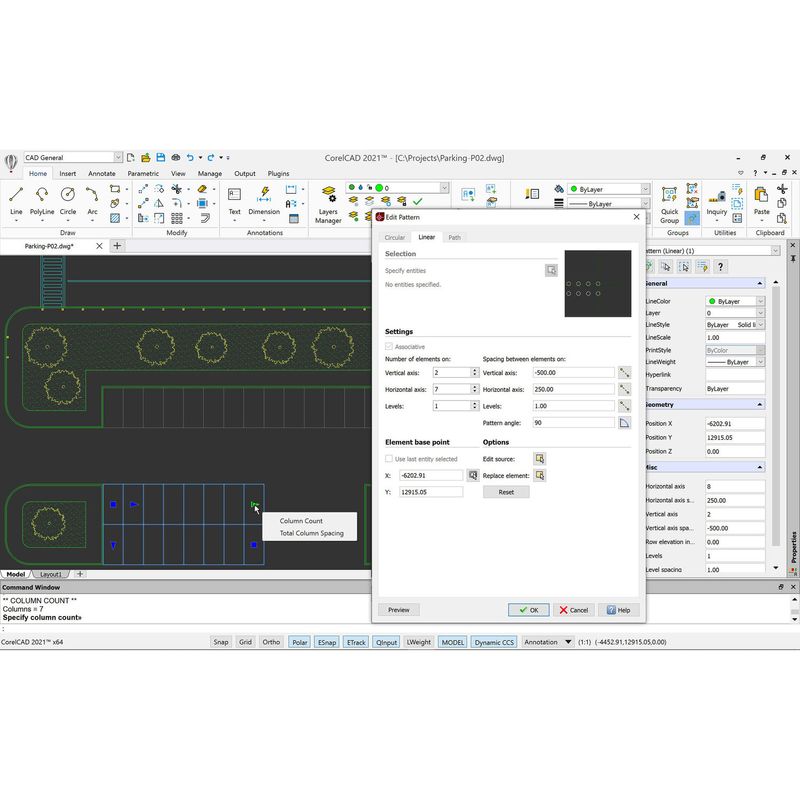Click the Save icon in quick access toolbar
This screenshot has width=800, height=800.
pos(161,158)
